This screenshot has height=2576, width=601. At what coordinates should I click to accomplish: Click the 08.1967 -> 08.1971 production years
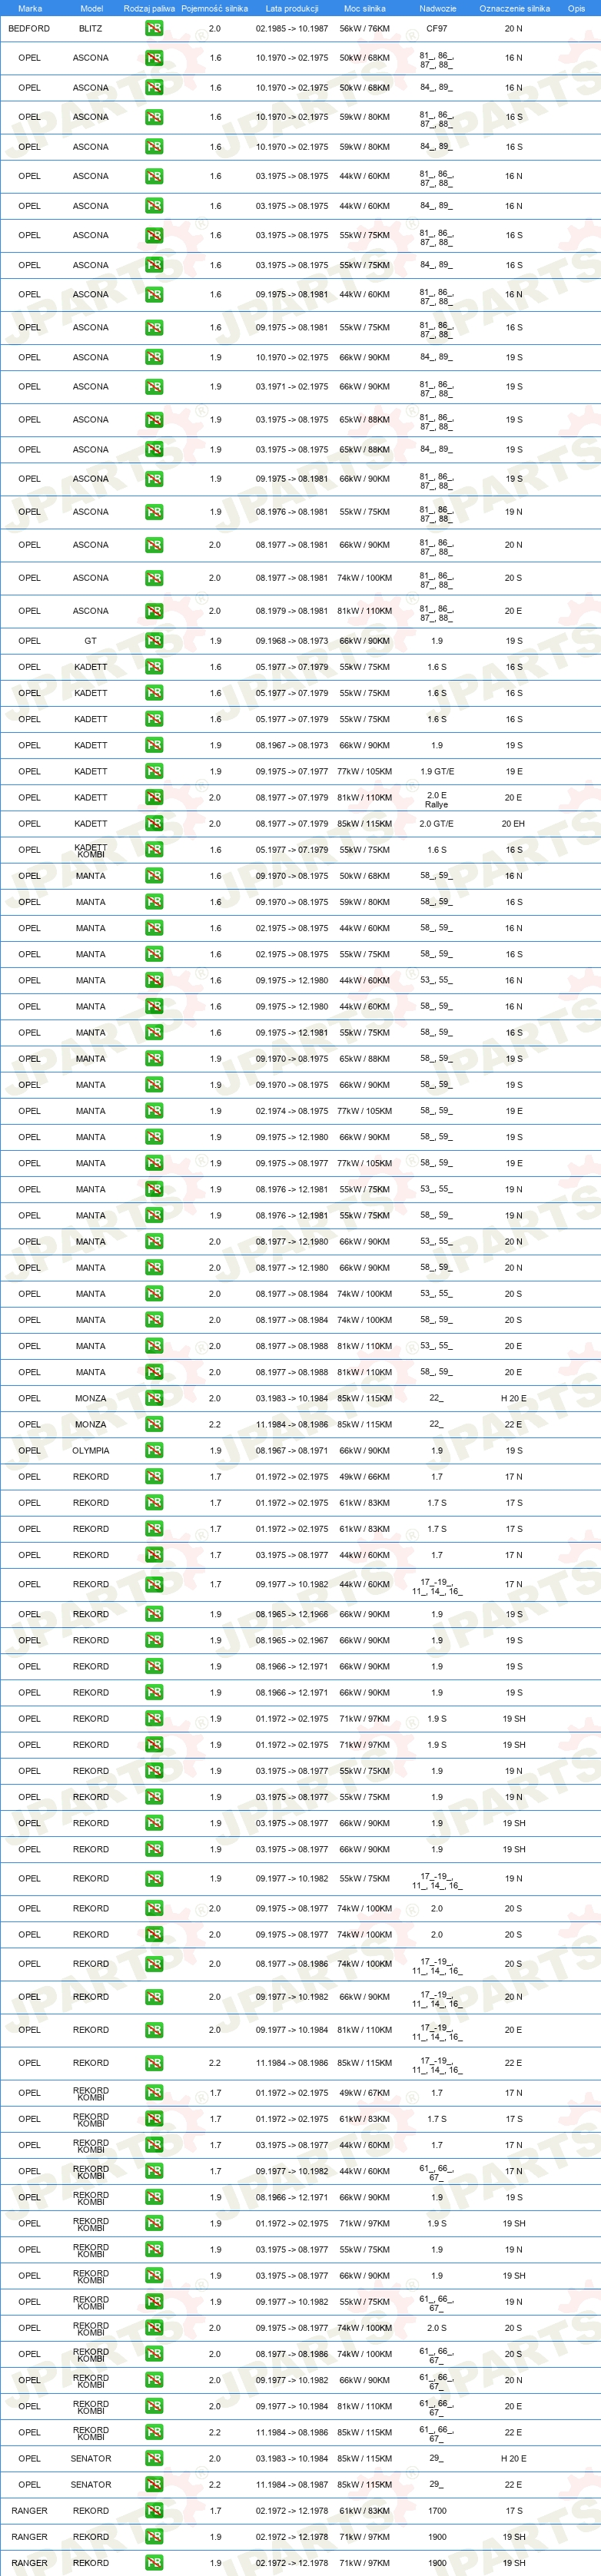click(292, 1450)
